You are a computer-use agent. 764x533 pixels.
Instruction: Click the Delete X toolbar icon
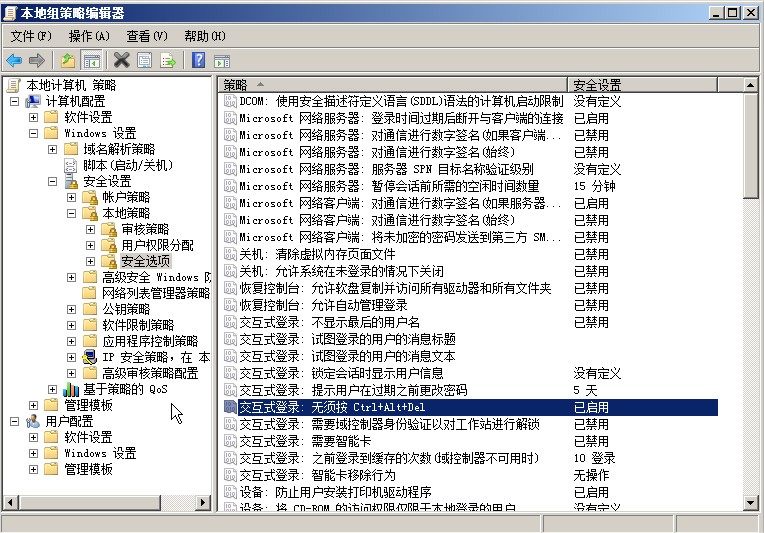click(122, 60)
